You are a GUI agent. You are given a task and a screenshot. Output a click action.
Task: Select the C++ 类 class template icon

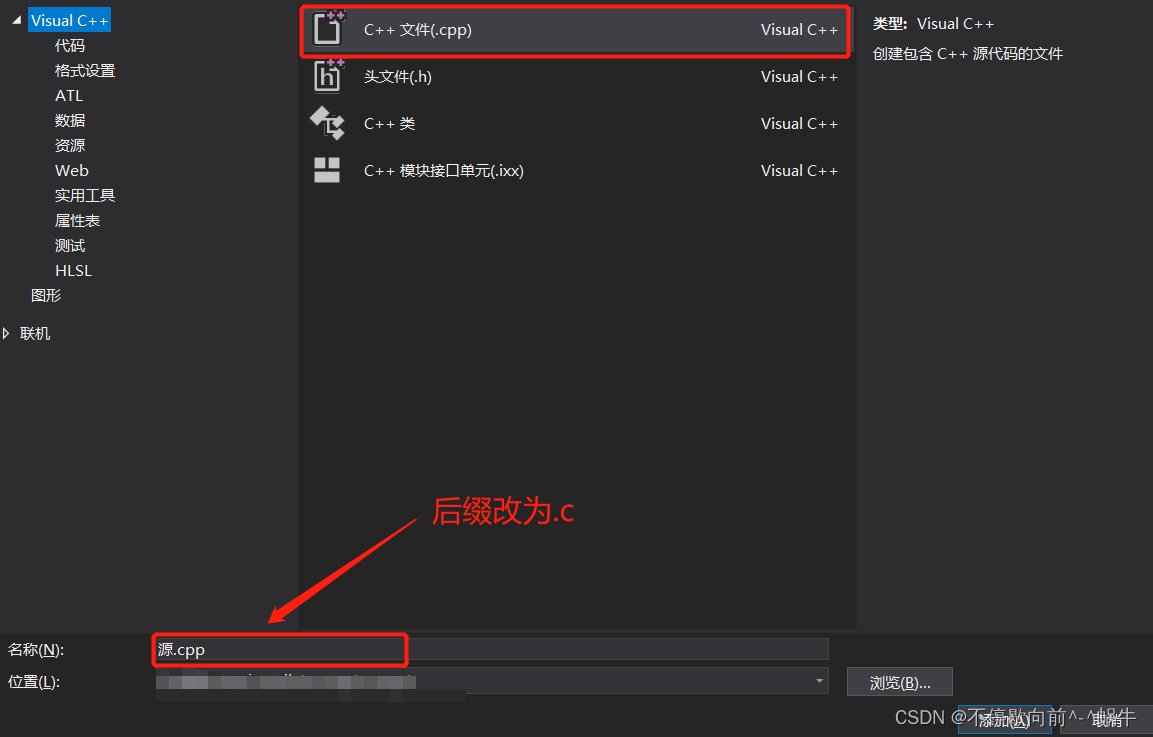point(328,123)
